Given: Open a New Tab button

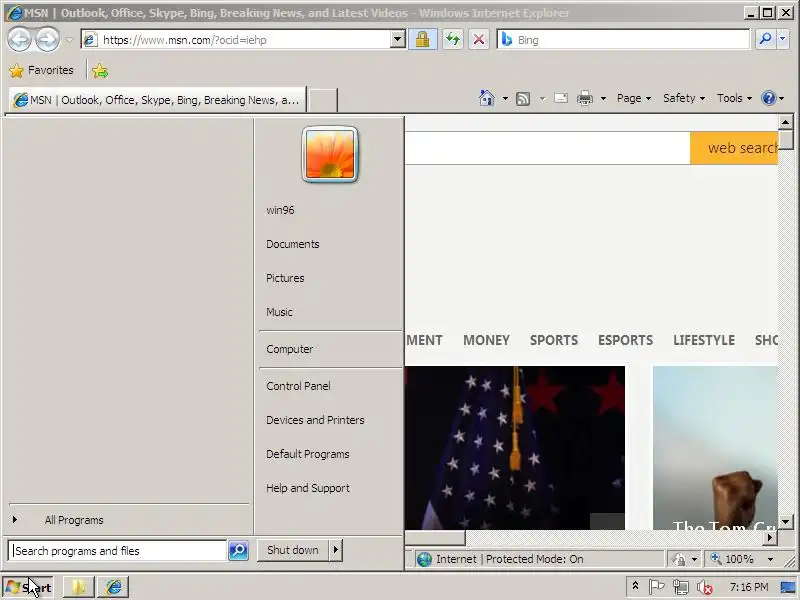Looking at the screenshot, I should click(x=323, y=100).
